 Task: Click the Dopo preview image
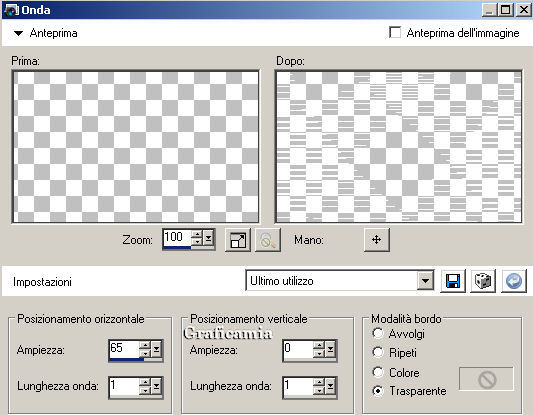(398, 147)
